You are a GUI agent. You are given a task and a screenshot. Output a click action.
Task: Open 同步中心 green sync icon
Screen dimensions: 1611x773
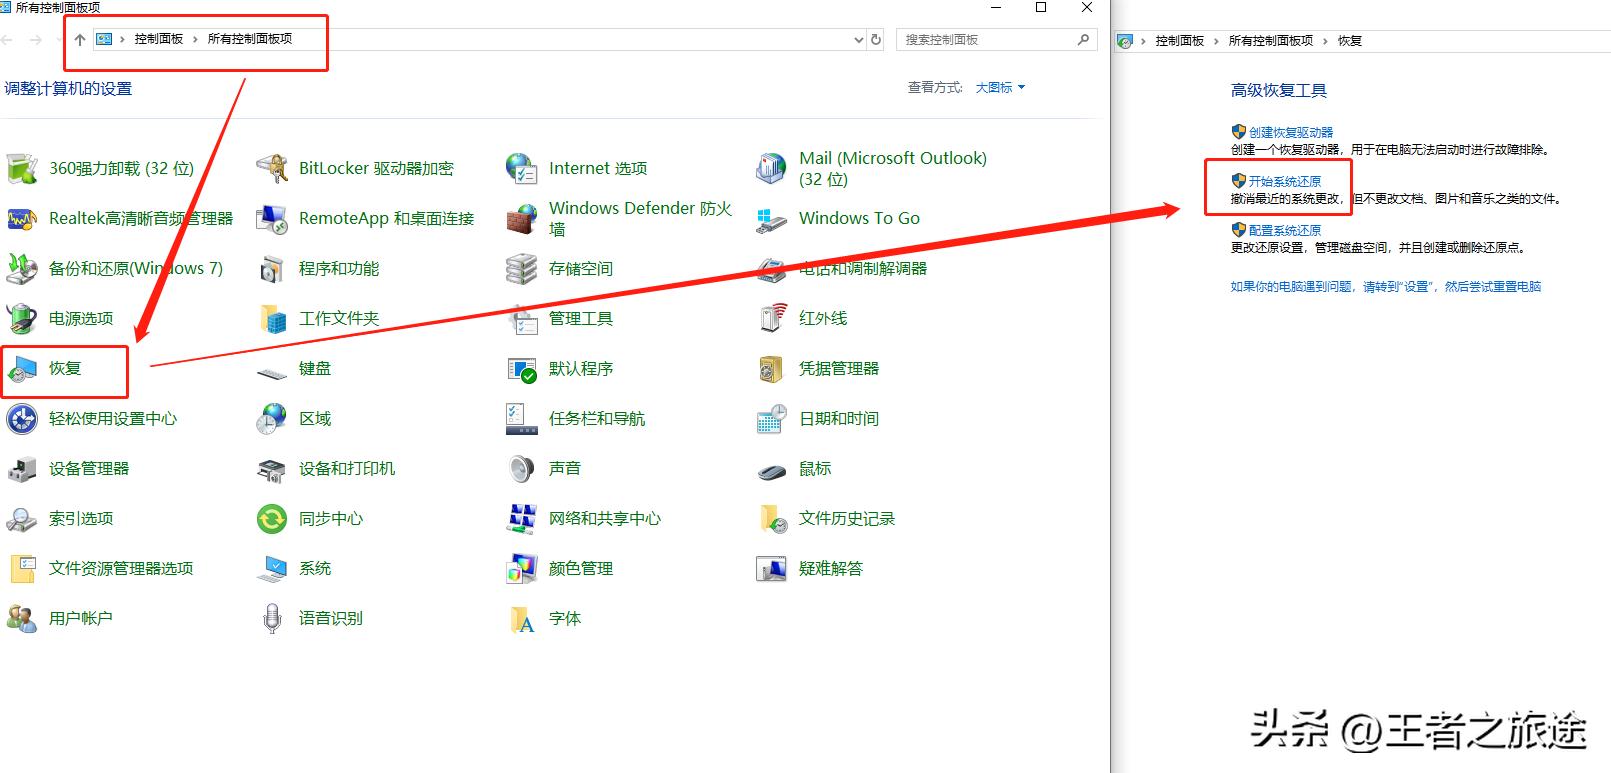pos(272,519)
